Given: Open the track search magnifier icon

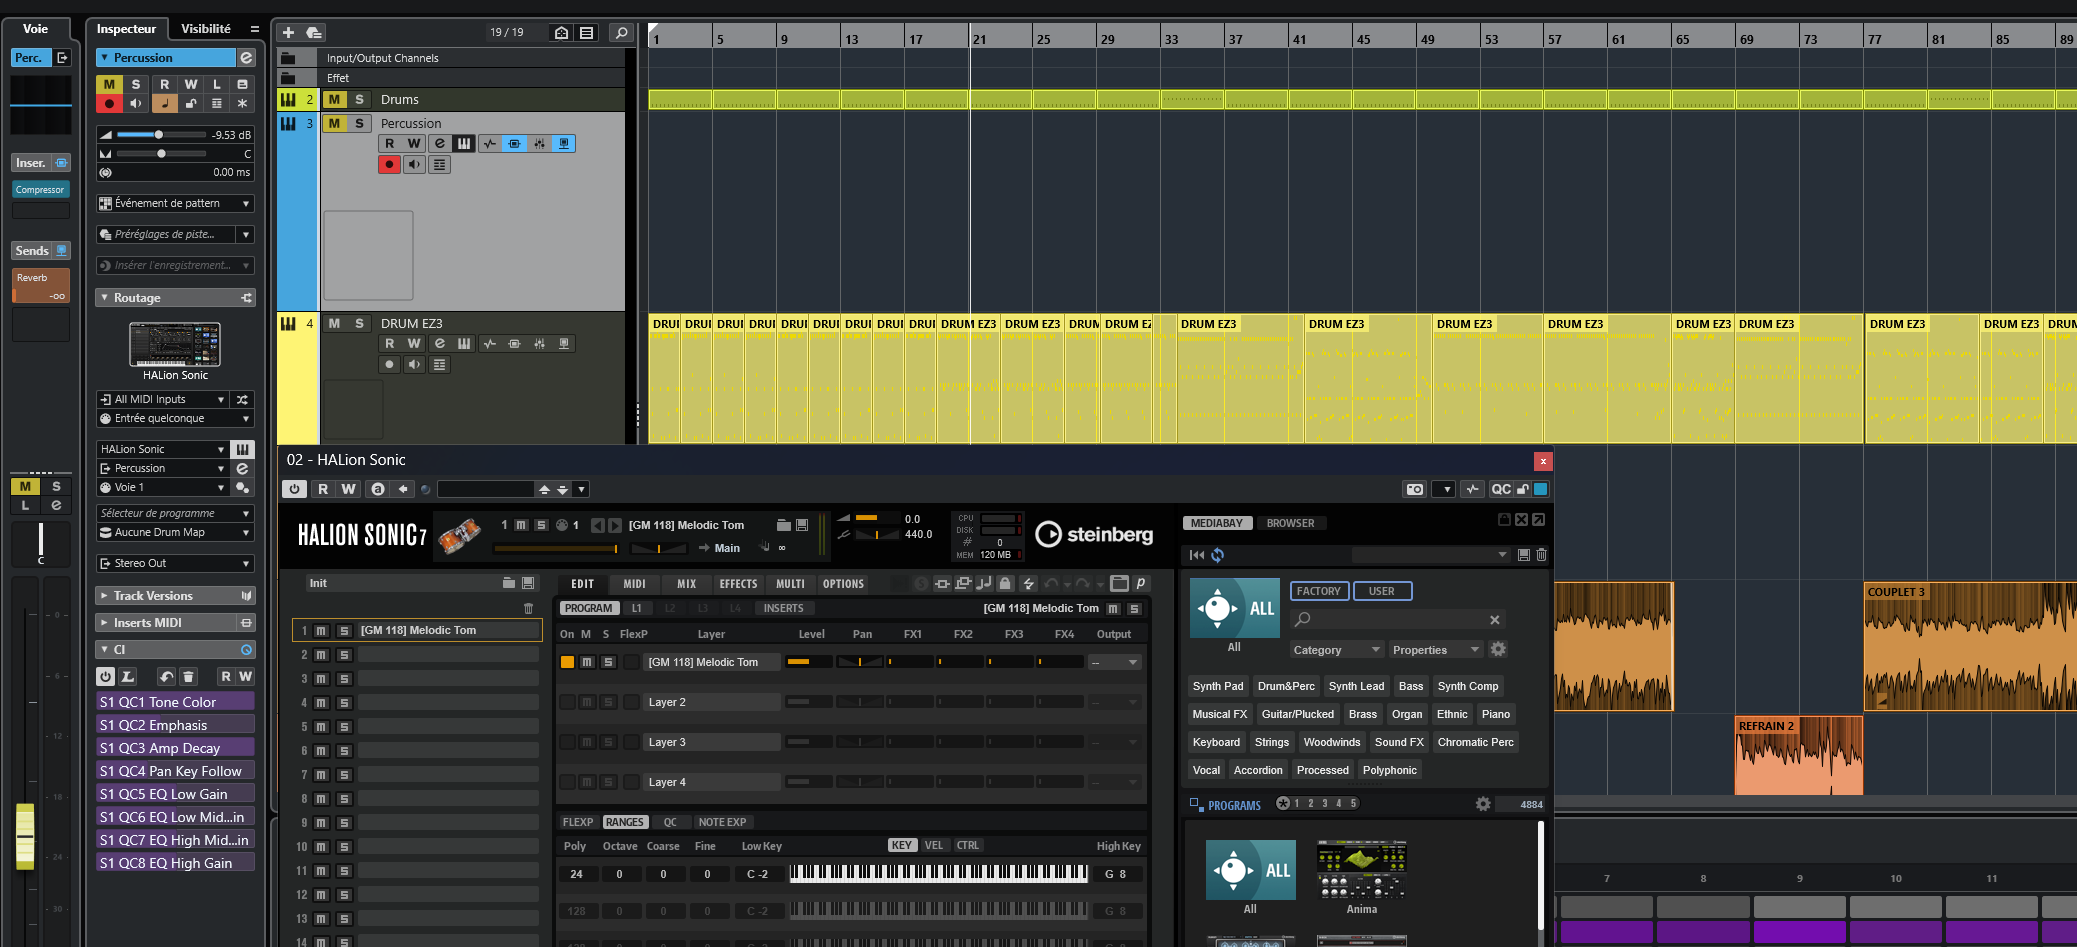Looking at the screenshot, I should (621, 33).
